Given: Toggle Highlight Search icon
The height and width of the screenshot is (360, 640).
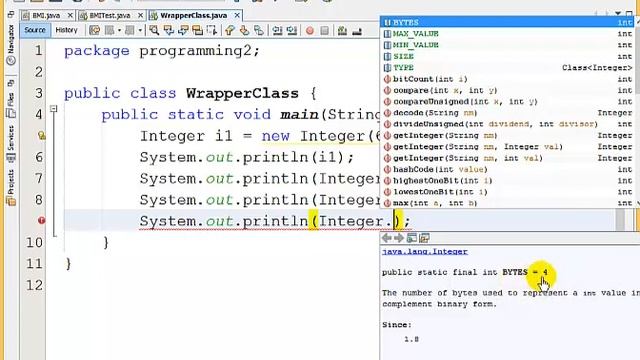Looking at the screenshot, I should pos(198,30).
